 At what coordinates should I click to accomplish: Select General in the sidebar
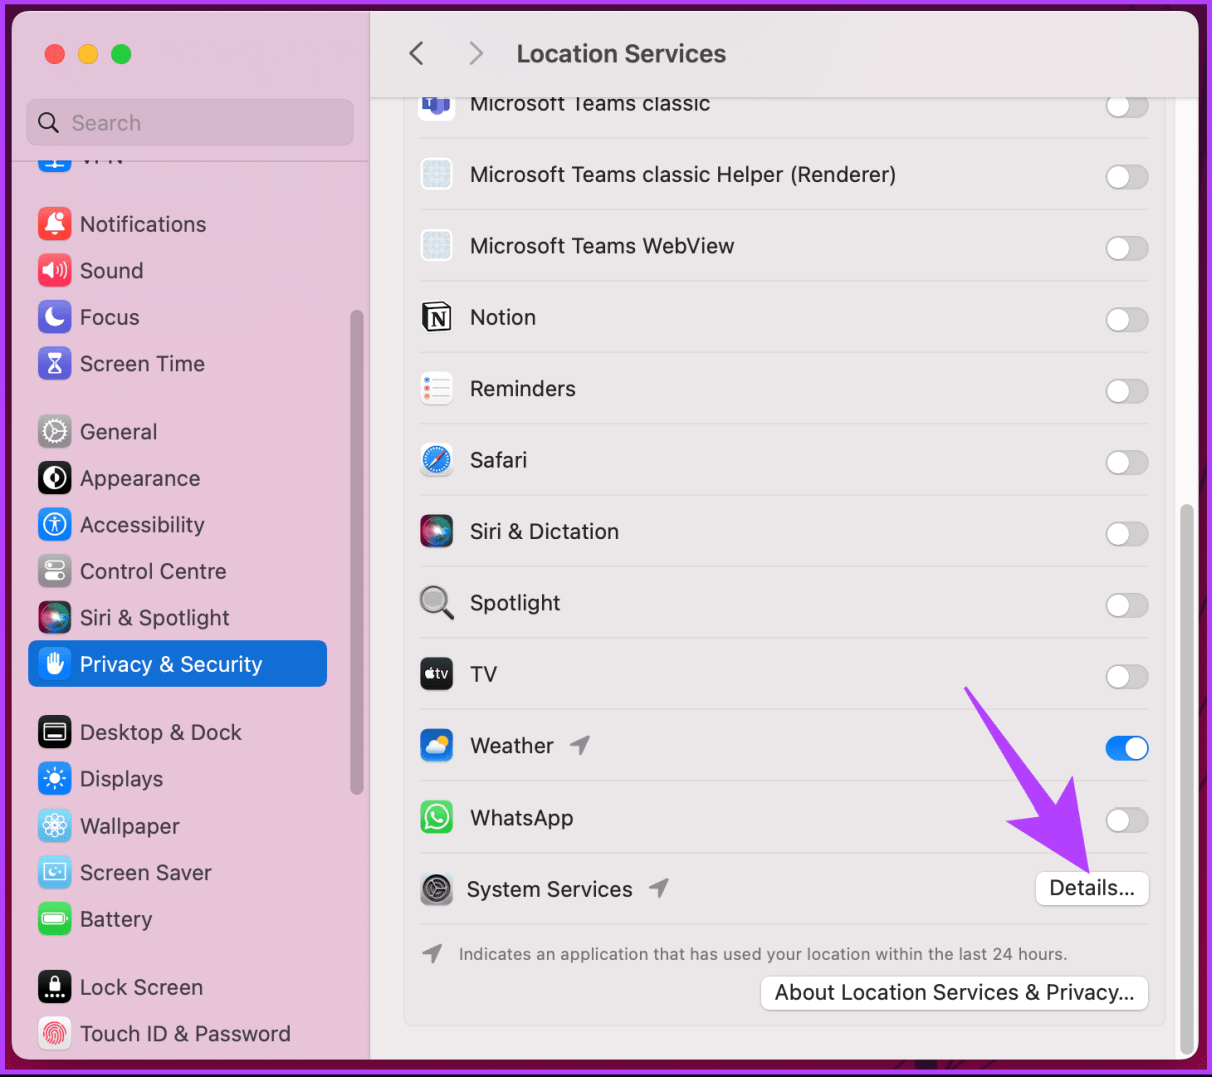(119, 432)
